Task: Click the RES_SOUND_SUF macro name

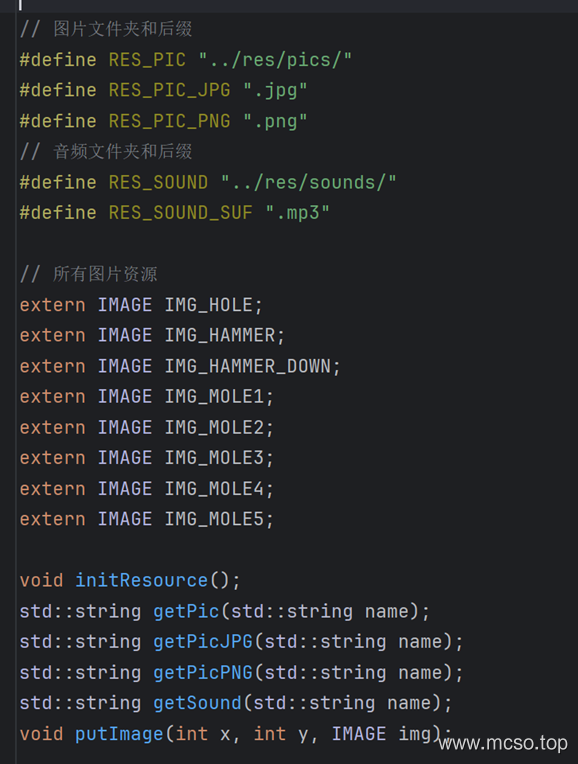Action: coord(180,213)
